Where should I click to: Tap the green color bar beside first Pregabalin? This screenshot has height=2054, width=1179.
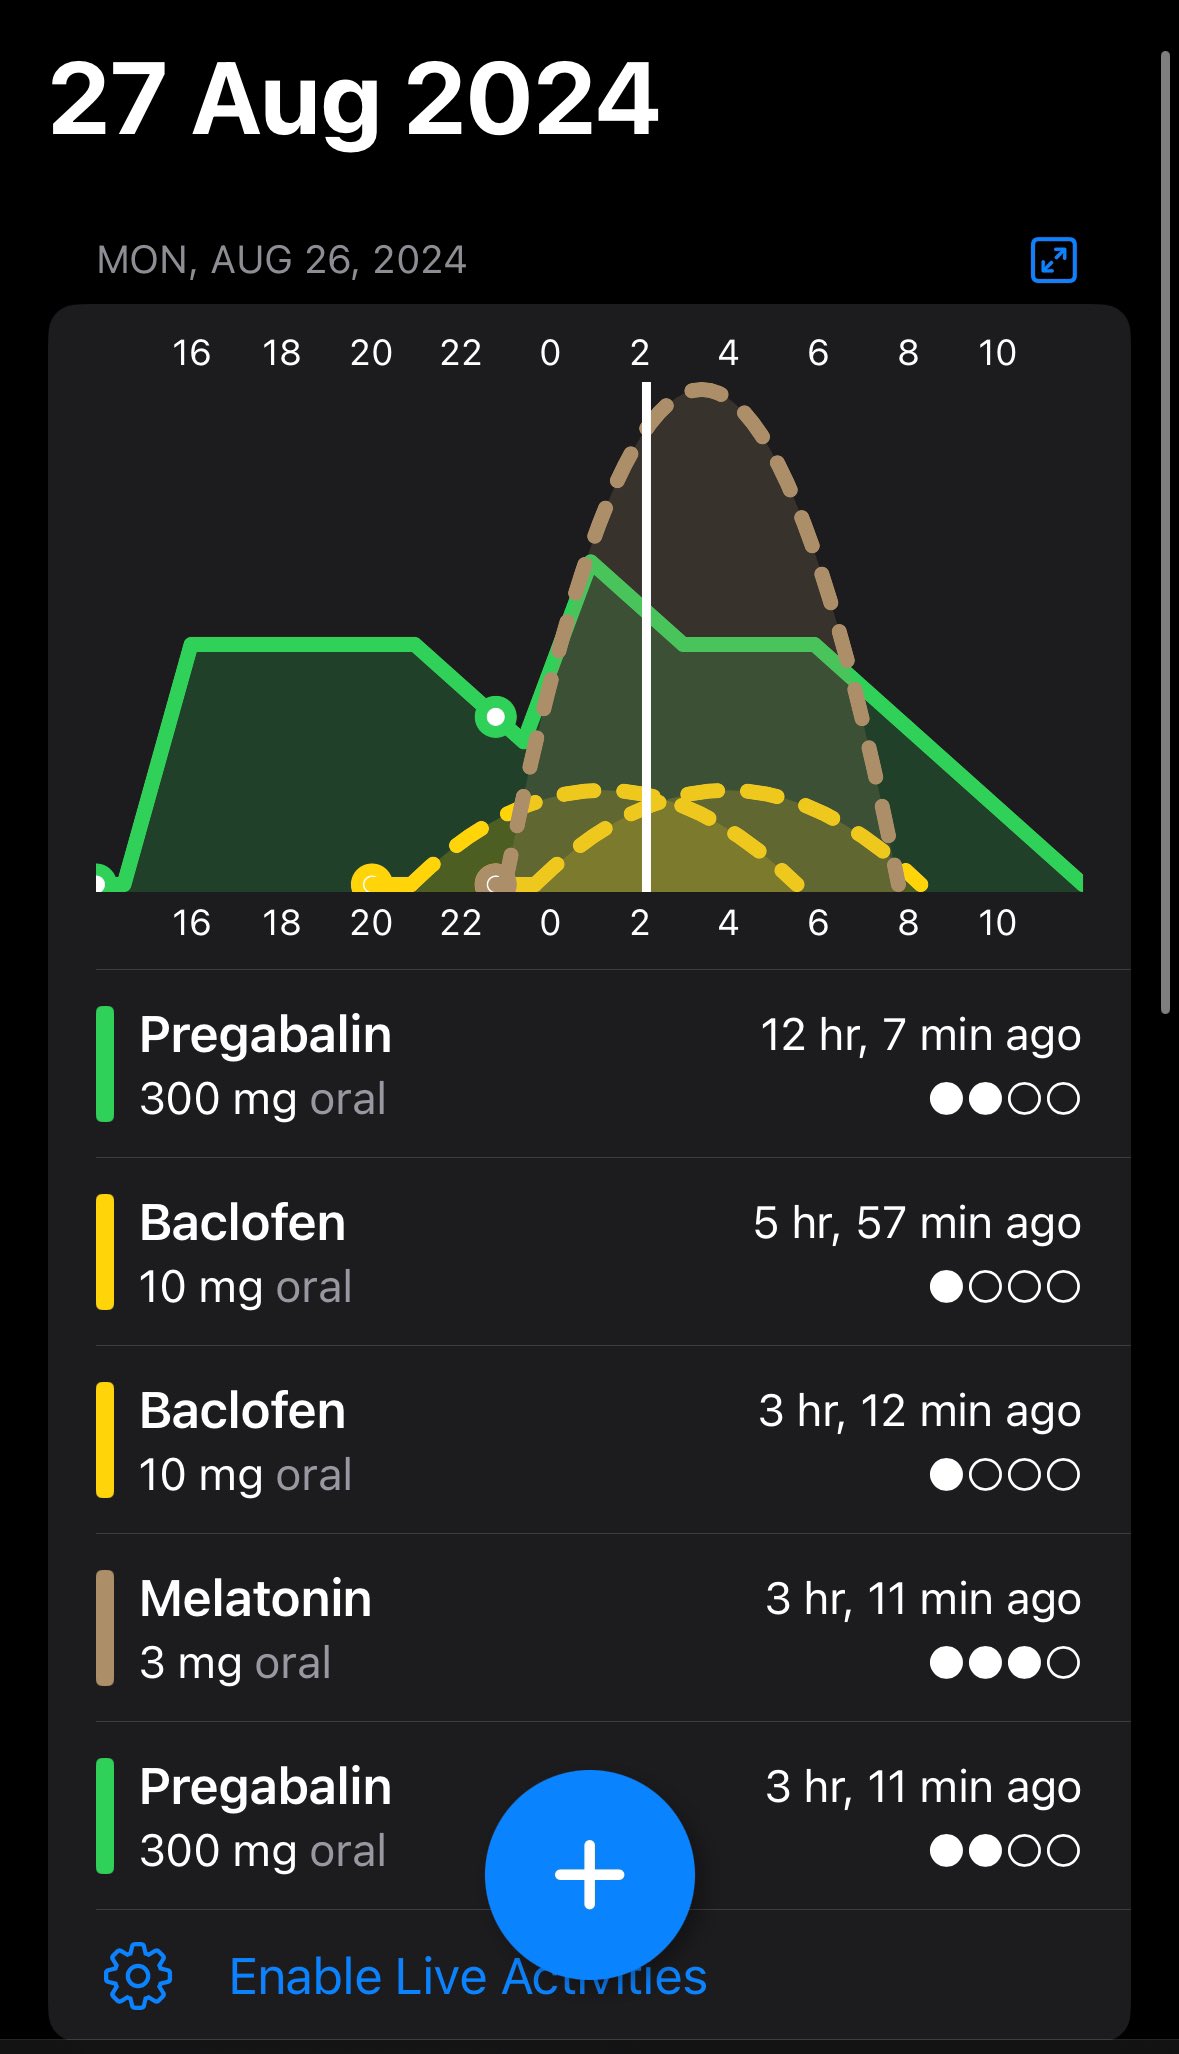click(104, 1064)
